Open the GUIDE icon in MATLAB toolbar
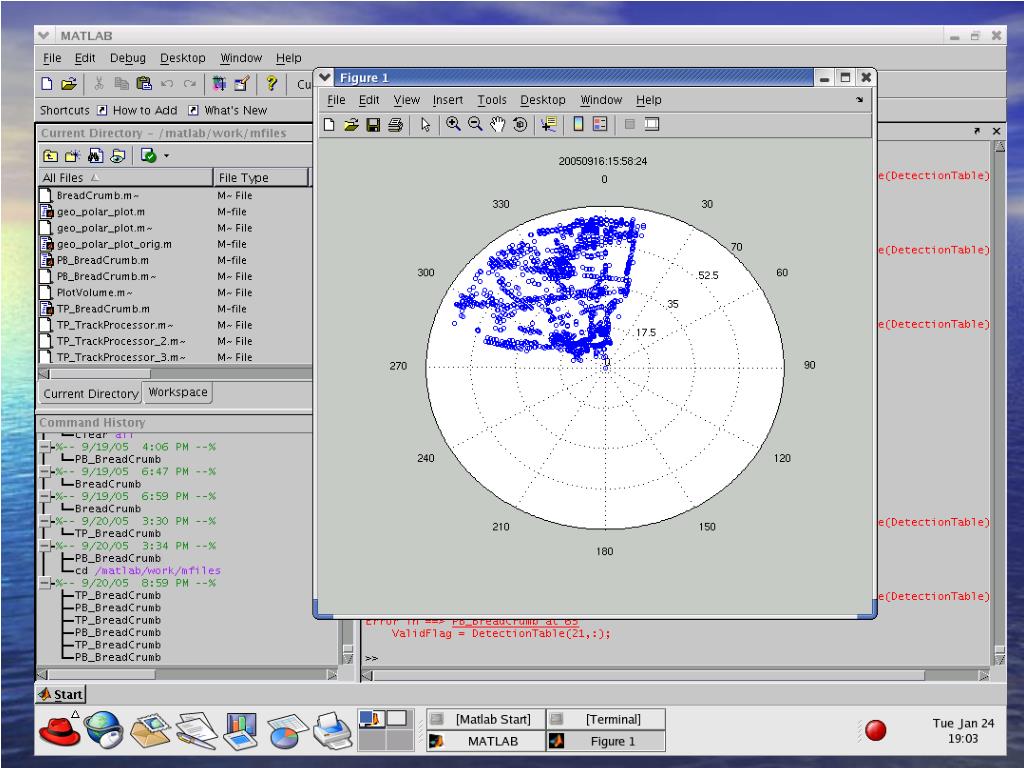The height and width of the screenshot is (768, 1024). (242, 84)
